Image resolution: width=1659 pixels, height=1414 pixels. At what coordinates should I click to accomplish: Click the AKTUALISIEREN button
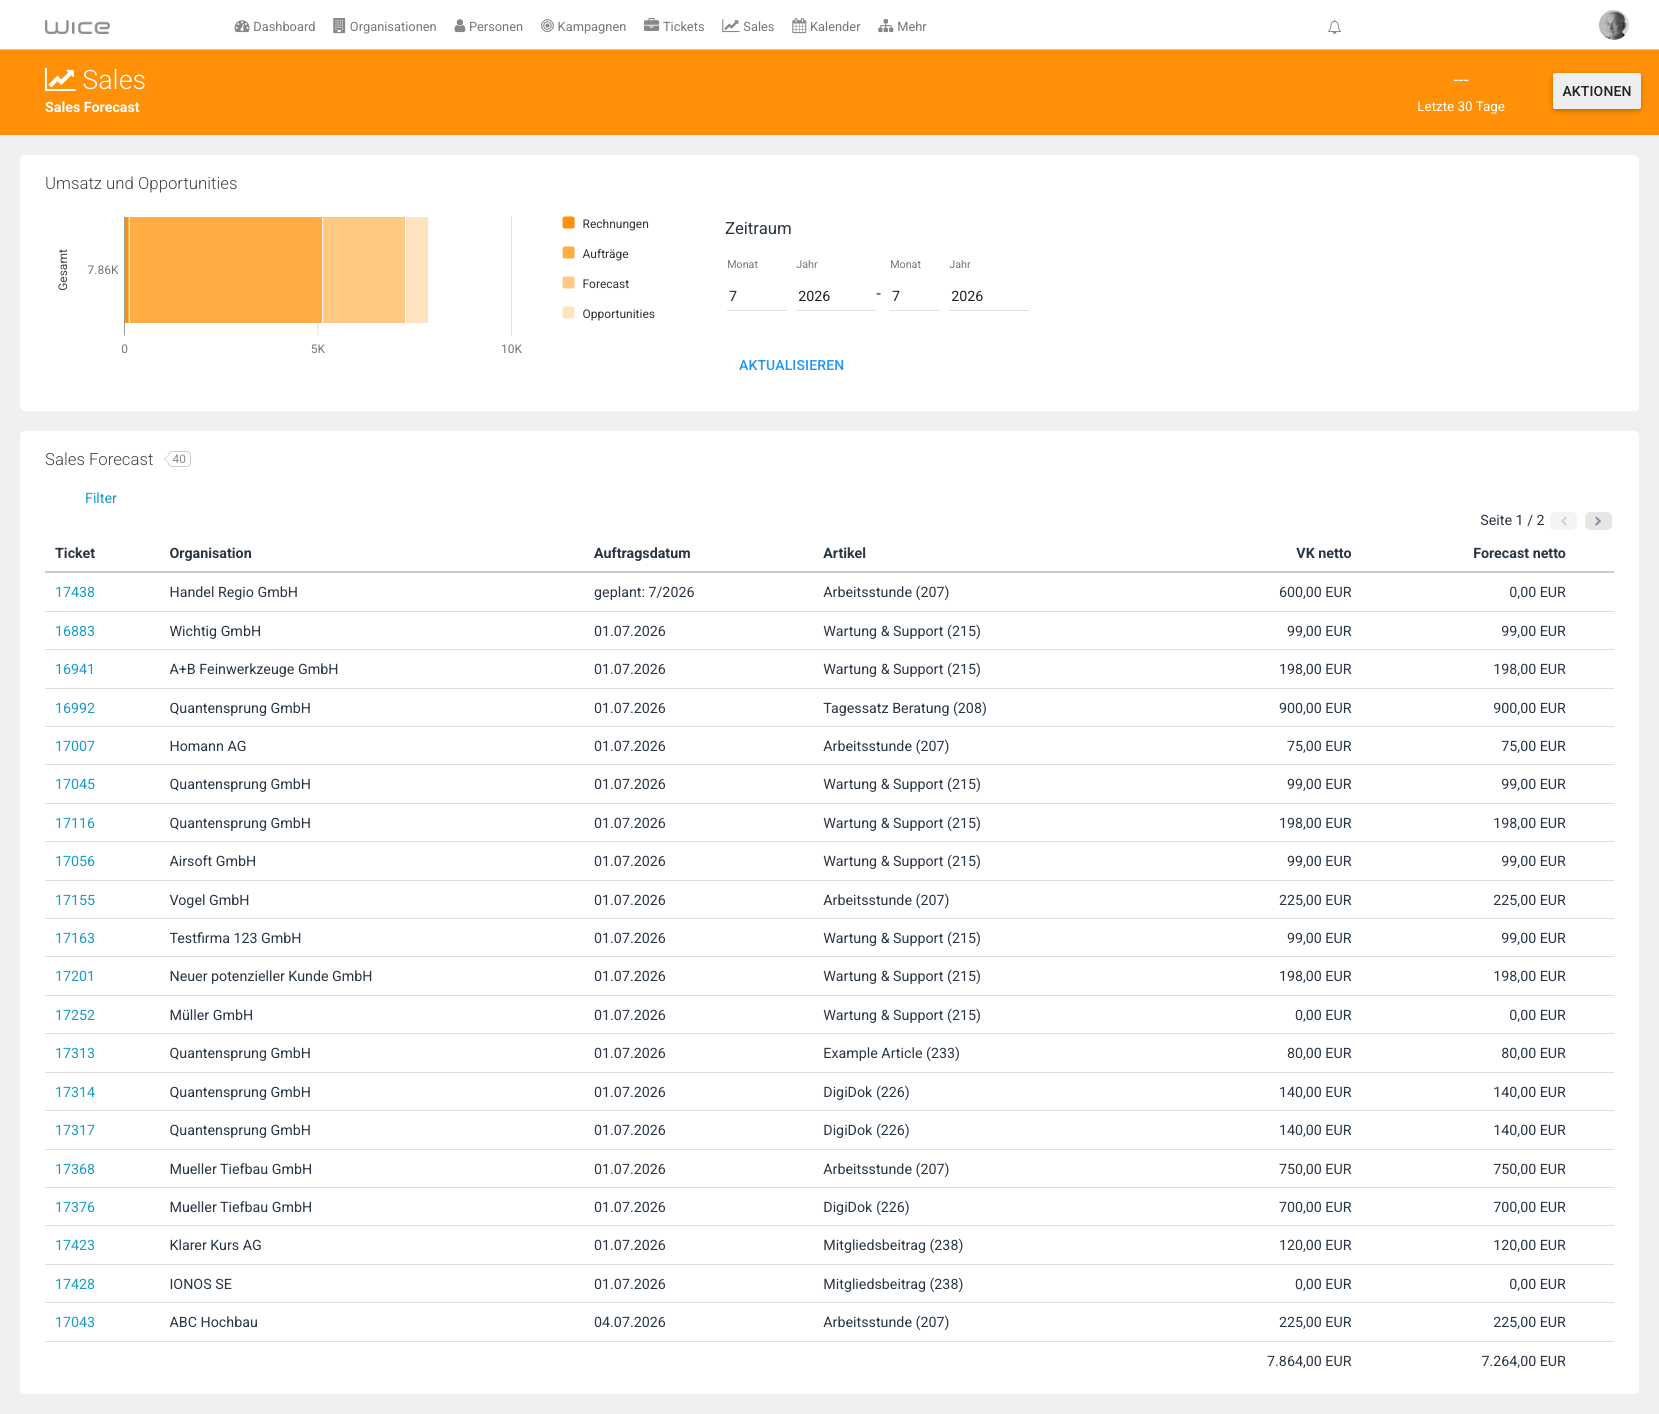click(791, 366)
